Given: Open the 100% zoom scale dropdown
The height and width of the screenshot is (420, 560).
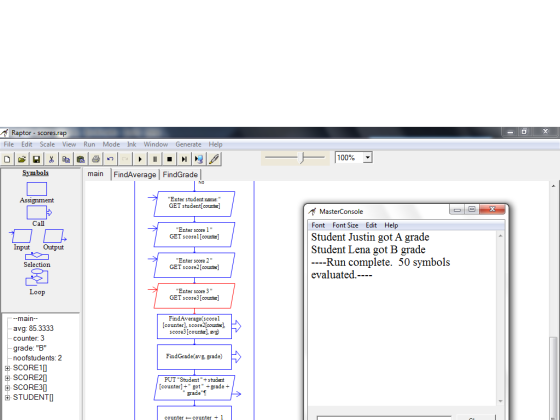Looking at the screenshot, I should (x=368, y=158).
